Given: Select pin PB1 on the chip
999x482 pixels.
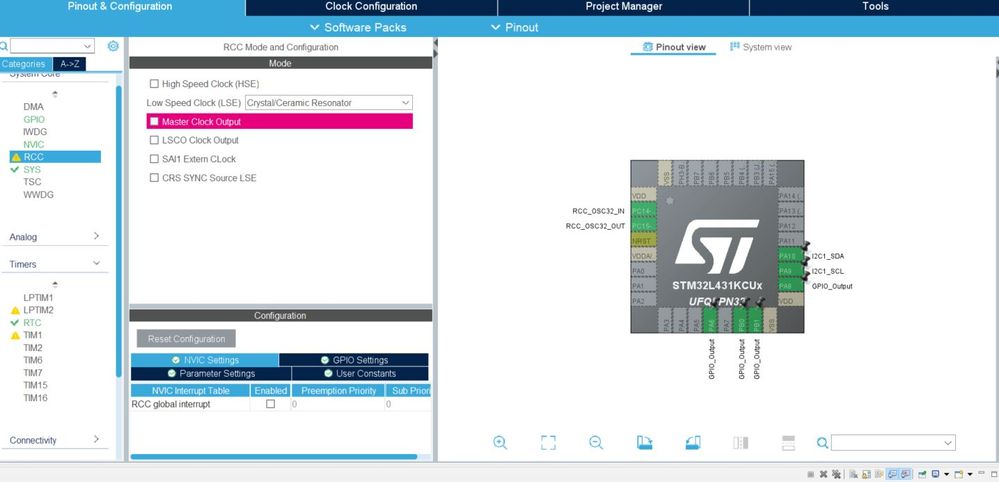Looking at the screenshot, I should pyautogui.click(x=756, y=320).
